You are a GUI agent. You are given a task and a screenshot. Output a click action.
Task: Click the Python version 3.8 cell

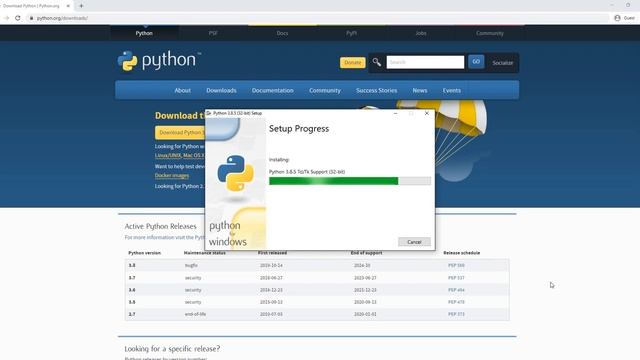(x=132, y=265)
